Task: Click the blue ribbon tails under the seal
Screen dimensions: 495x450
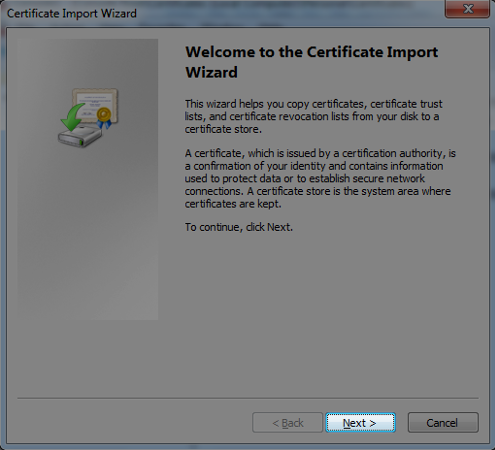Action: point(104,124)
